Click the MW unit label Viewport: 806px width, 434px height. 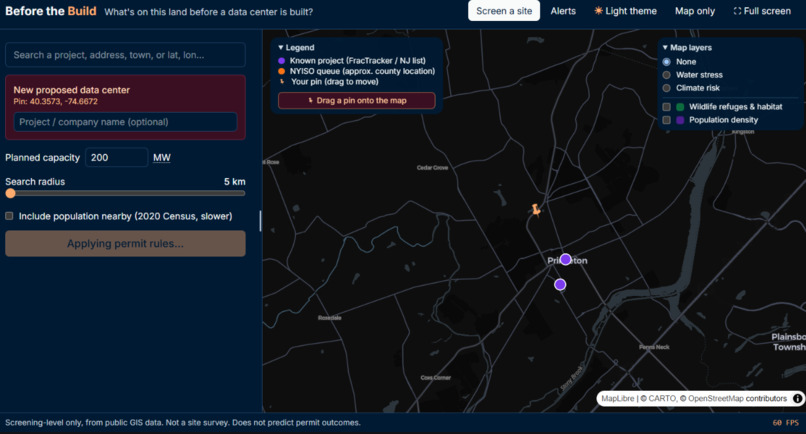tap(161, 157)
